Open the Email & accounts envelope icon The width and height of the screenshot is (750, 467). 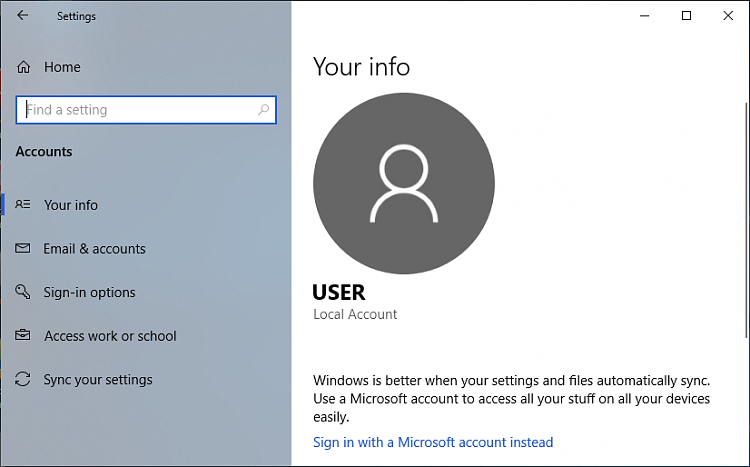[x=22, y=248]
